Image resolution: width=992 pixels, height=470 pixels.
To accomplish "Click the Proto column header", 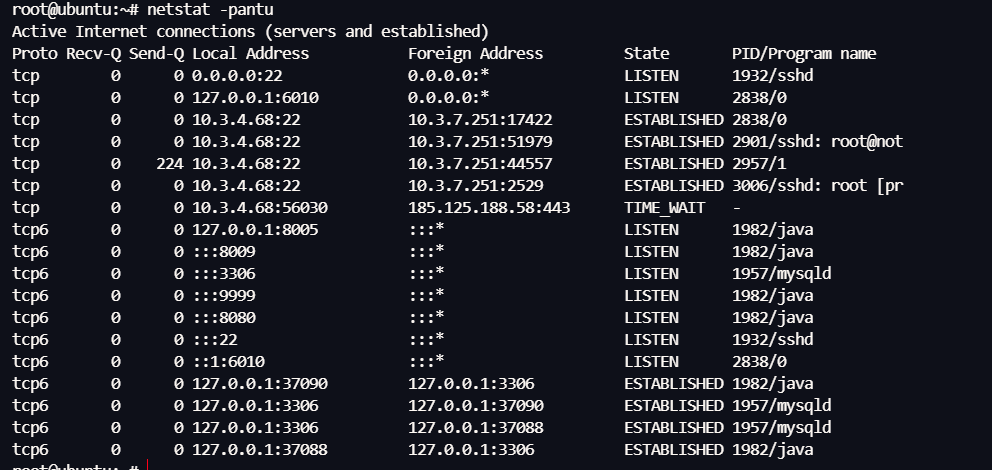I will [35, 54].
